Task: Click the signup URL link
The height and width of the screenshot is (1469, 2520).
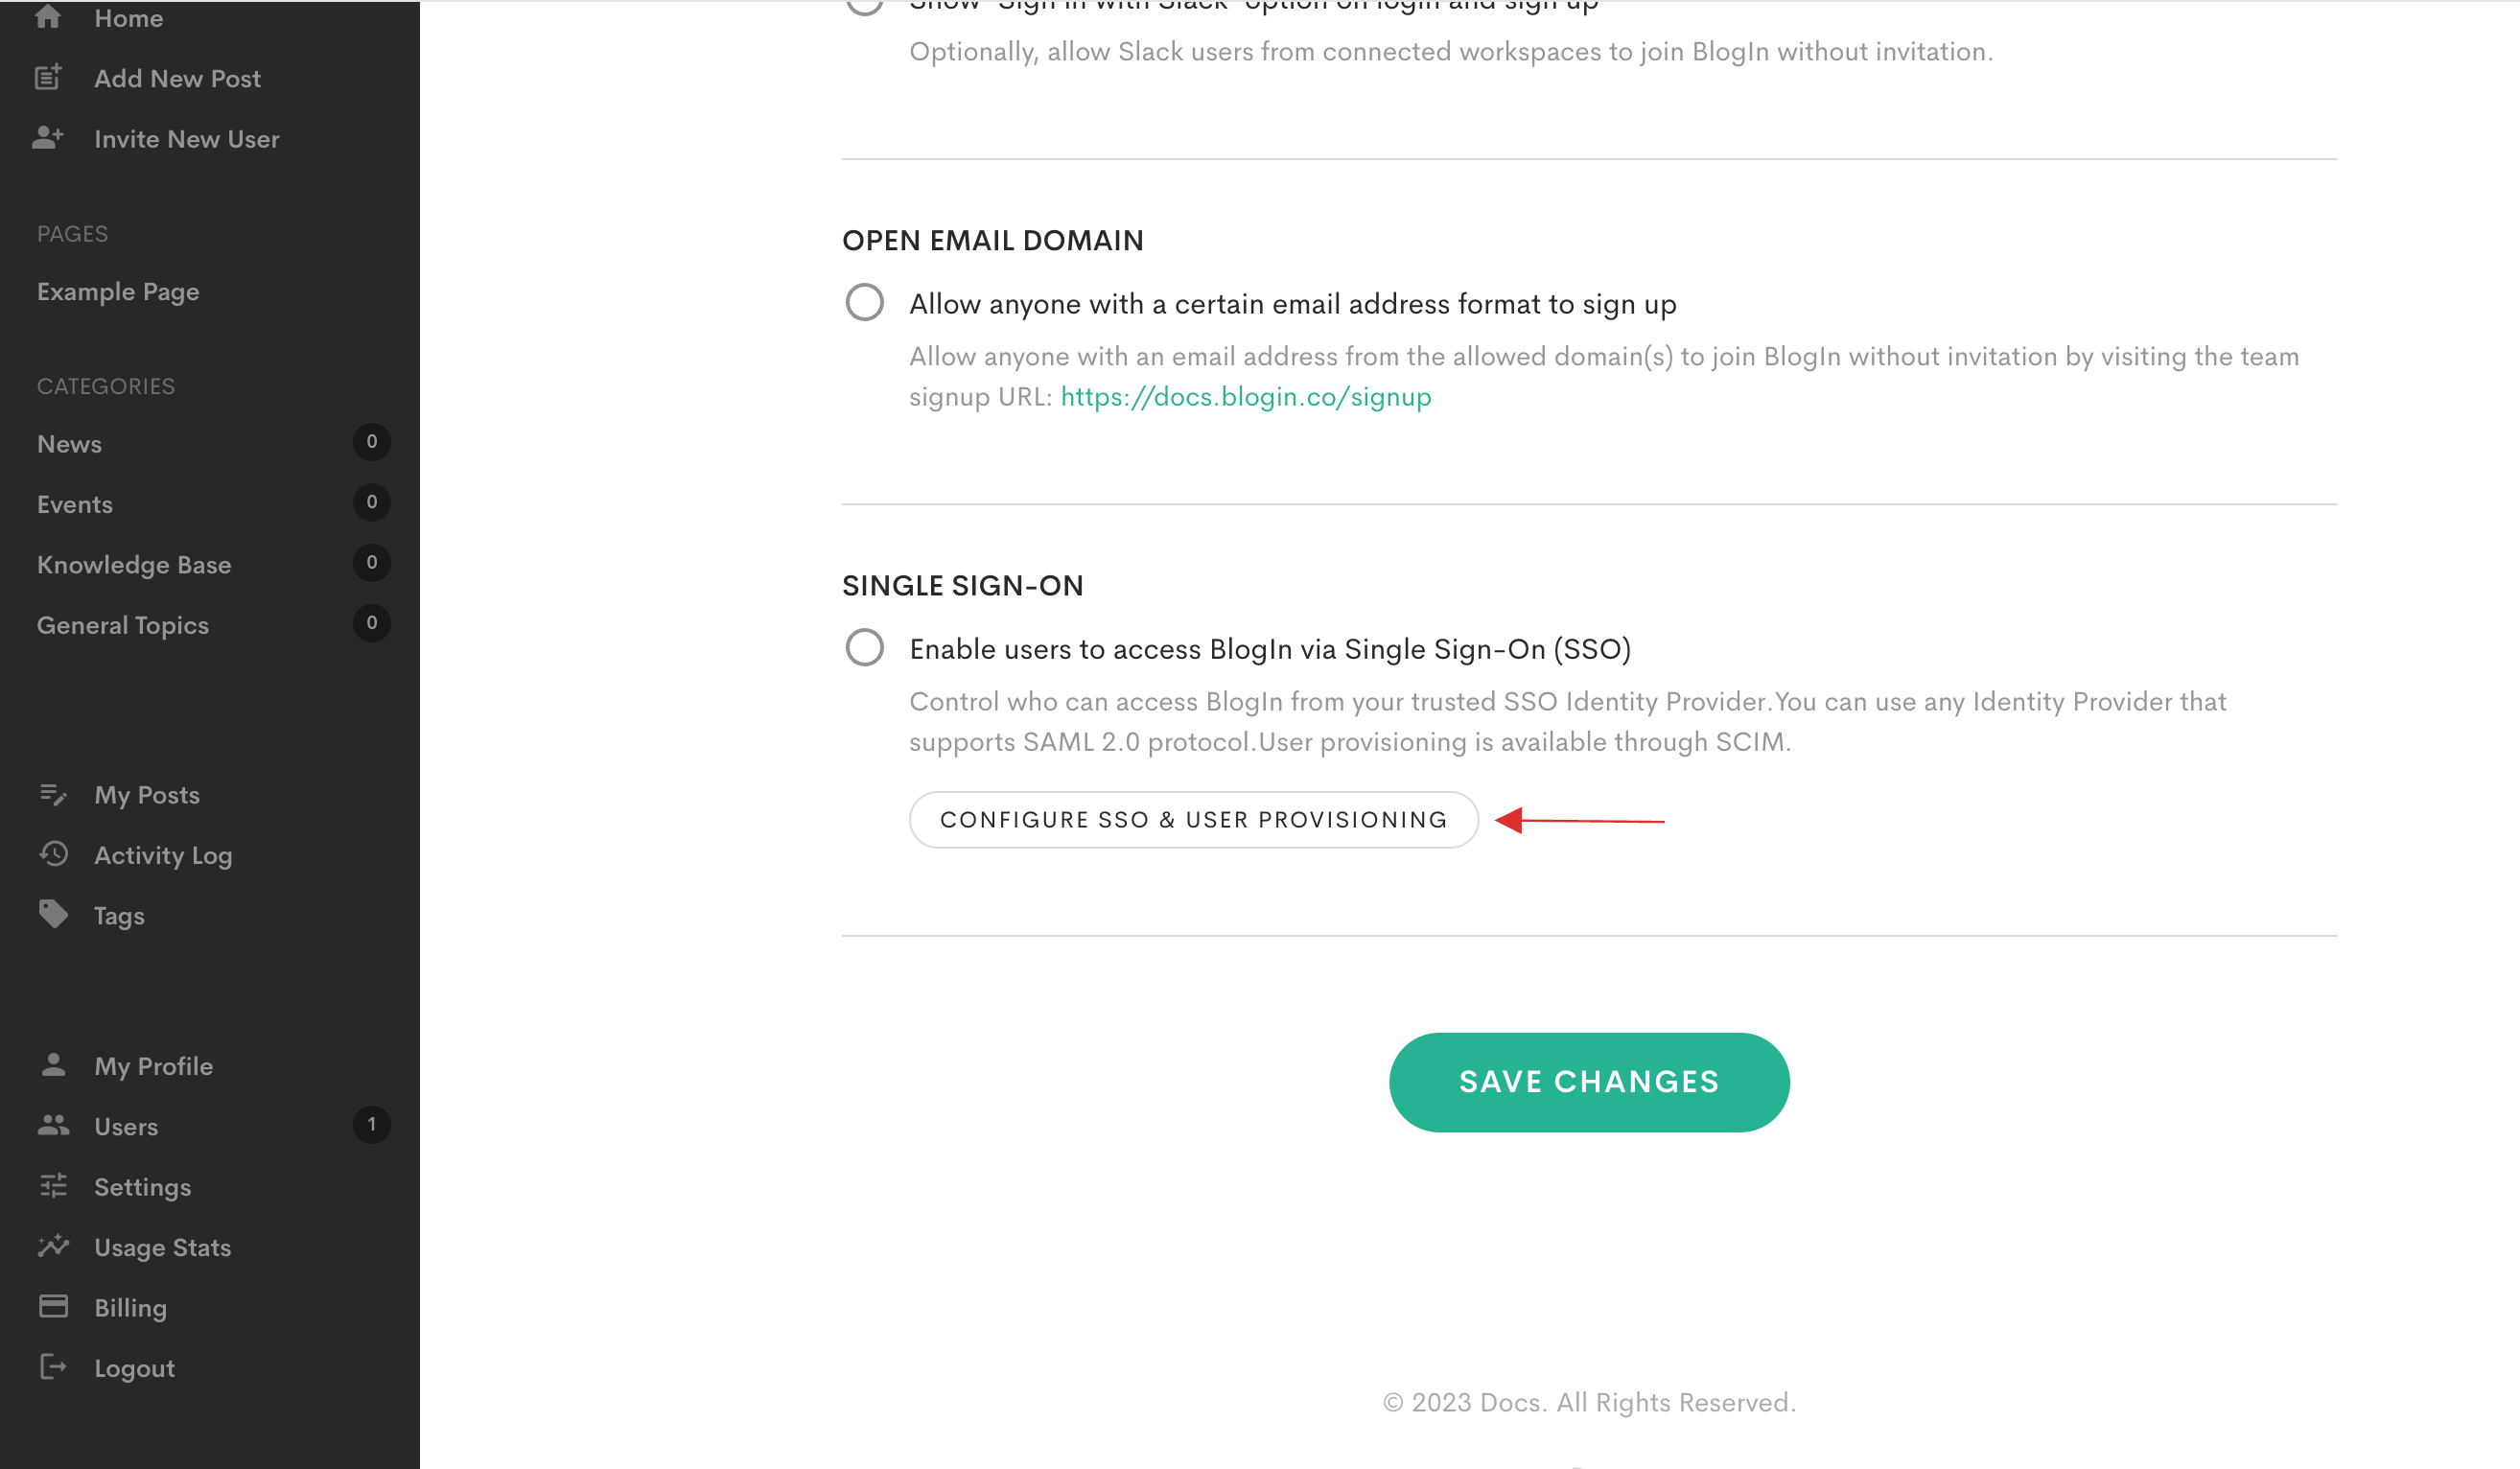Action: click(1245, 393)
